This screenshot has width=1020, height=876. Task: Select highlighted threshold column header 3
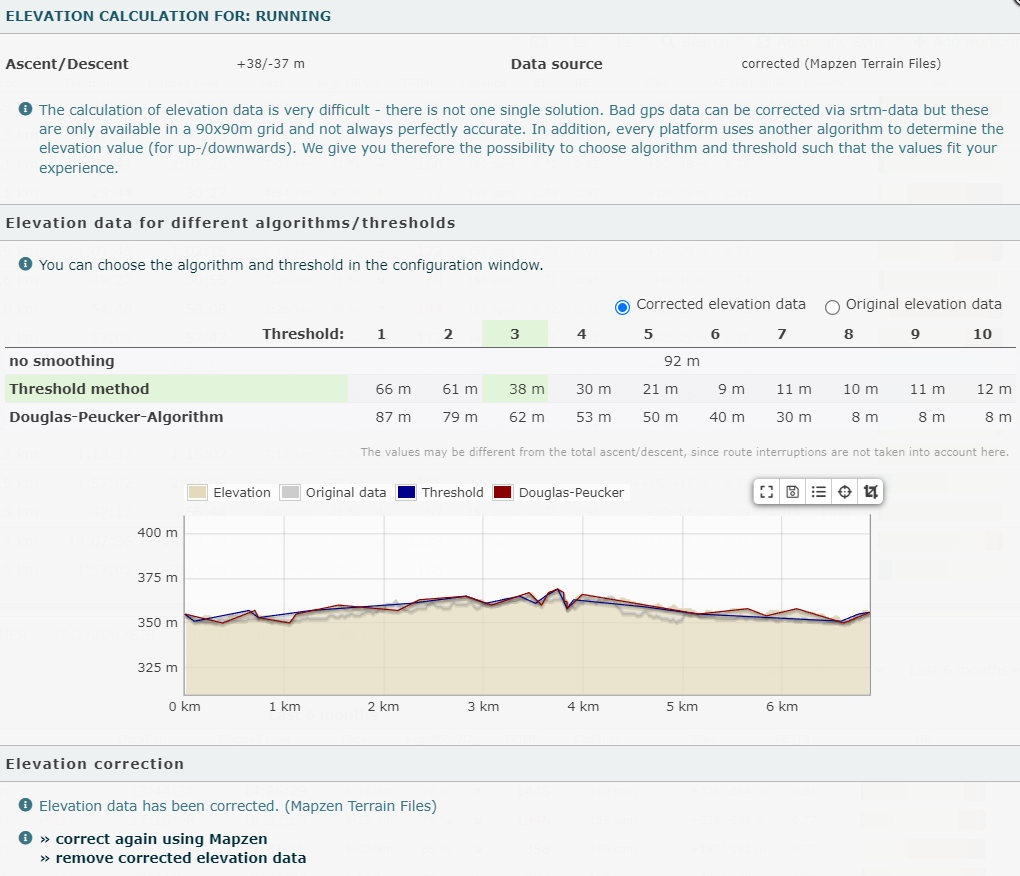pos(515,334)
